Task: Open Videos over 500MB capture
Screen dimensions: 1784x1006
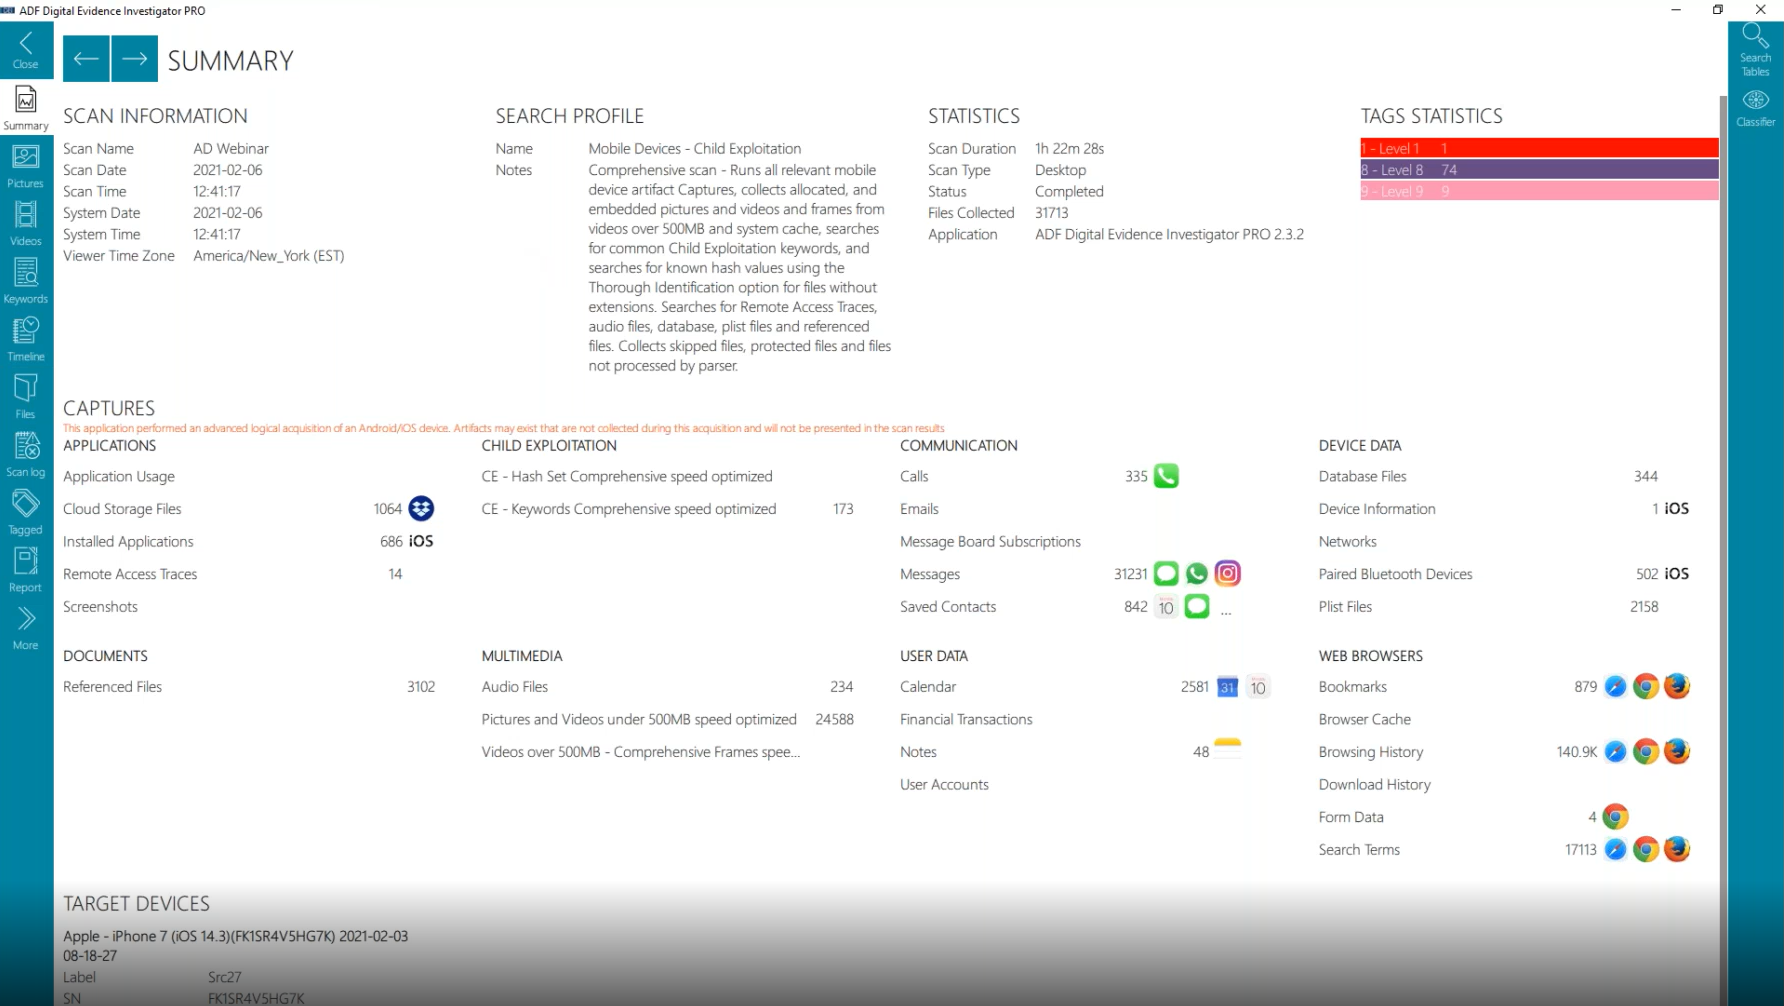Action: point(640,752)
